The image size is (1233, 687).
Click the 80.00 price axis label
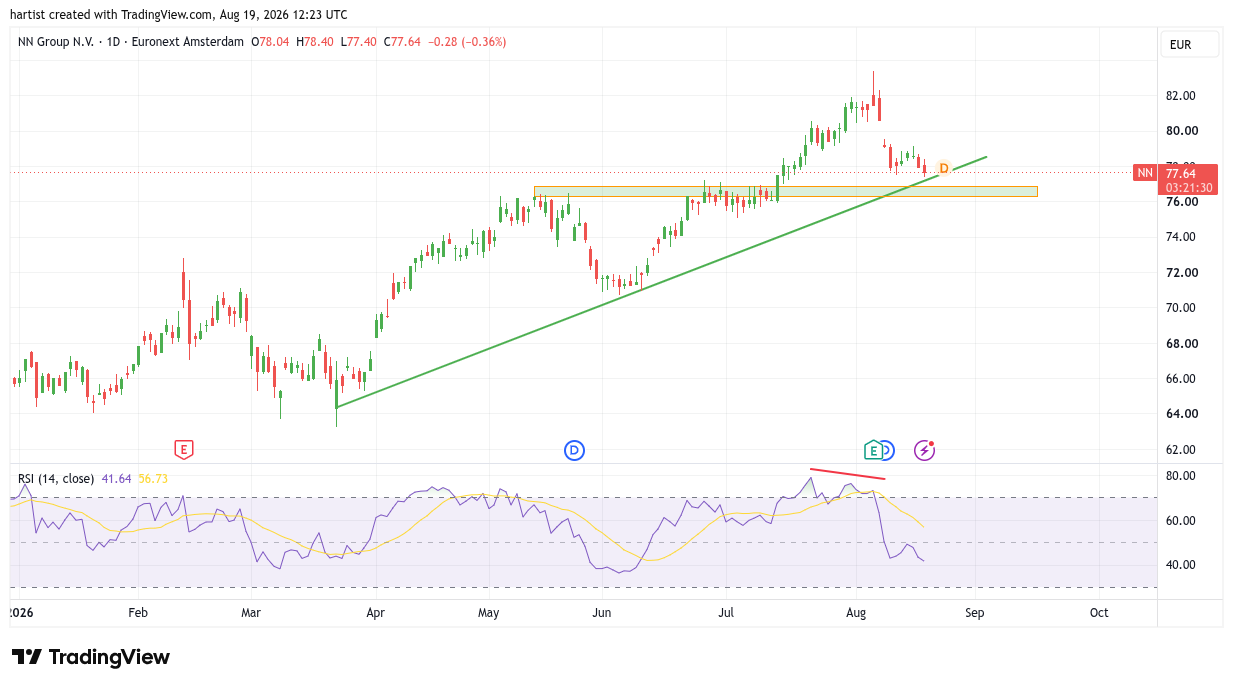click(1182, 131)
